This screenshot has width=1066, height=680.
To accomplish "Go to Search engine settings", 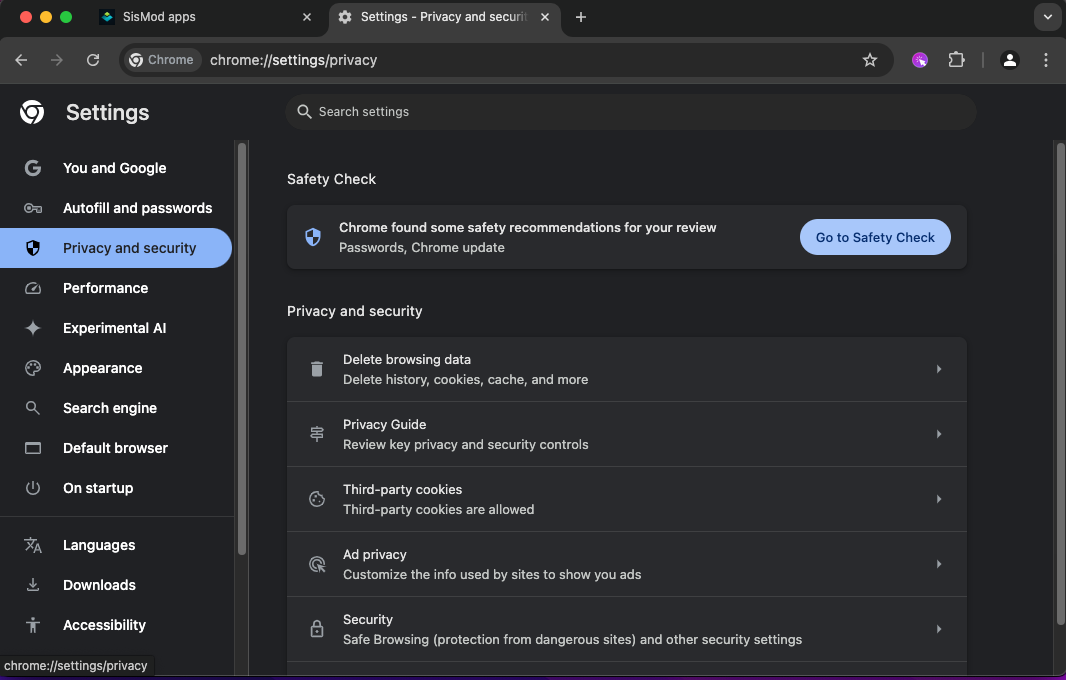I will [x=116, y=408].
